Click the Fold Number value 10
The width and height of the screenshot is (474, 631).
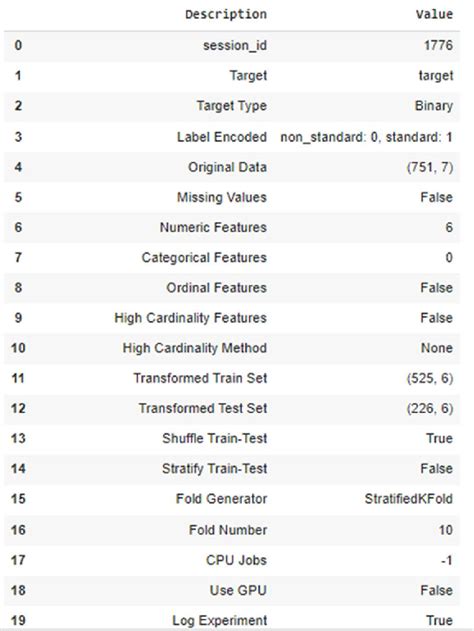point(446,530)
